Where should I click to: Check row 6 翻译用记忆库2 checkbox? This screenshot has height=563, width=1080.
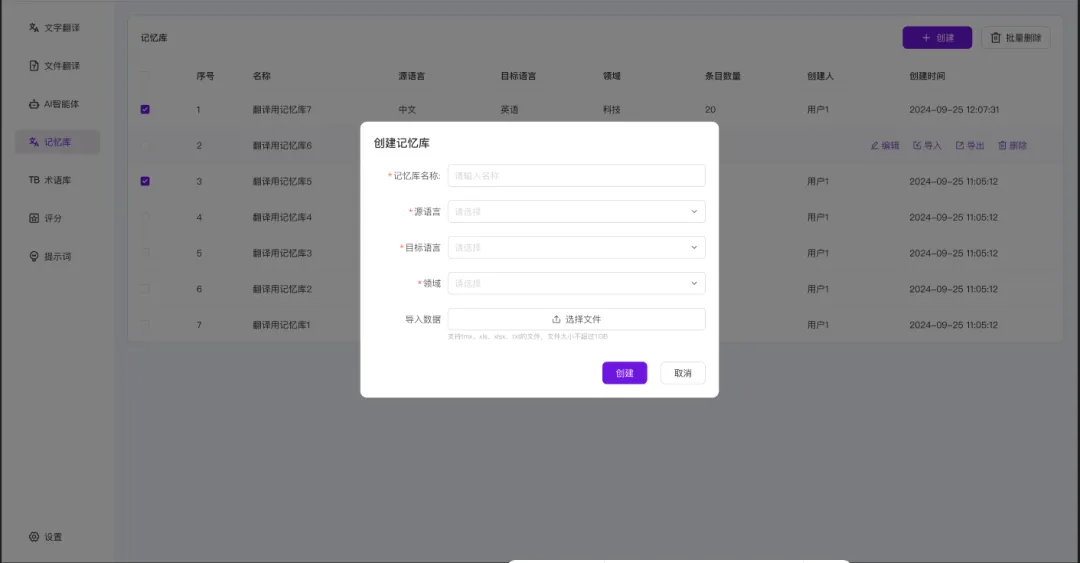(145, 289)
